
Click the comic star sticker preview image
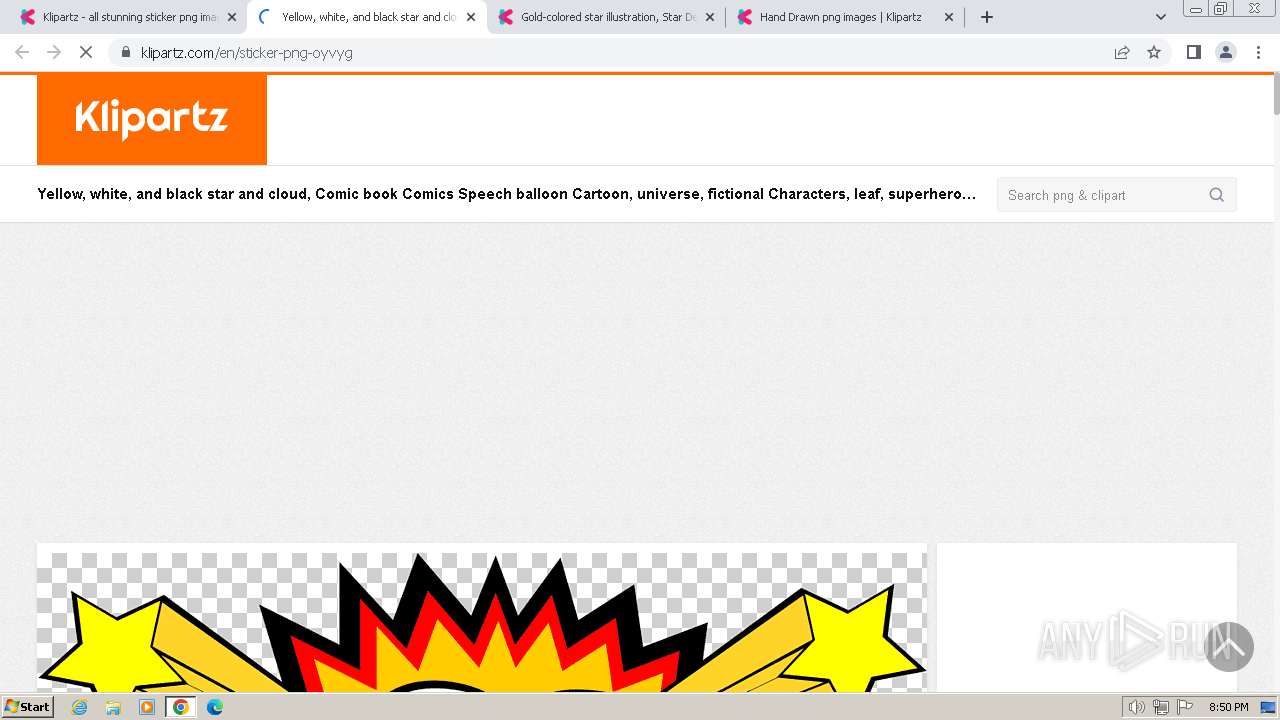[482, 620]
